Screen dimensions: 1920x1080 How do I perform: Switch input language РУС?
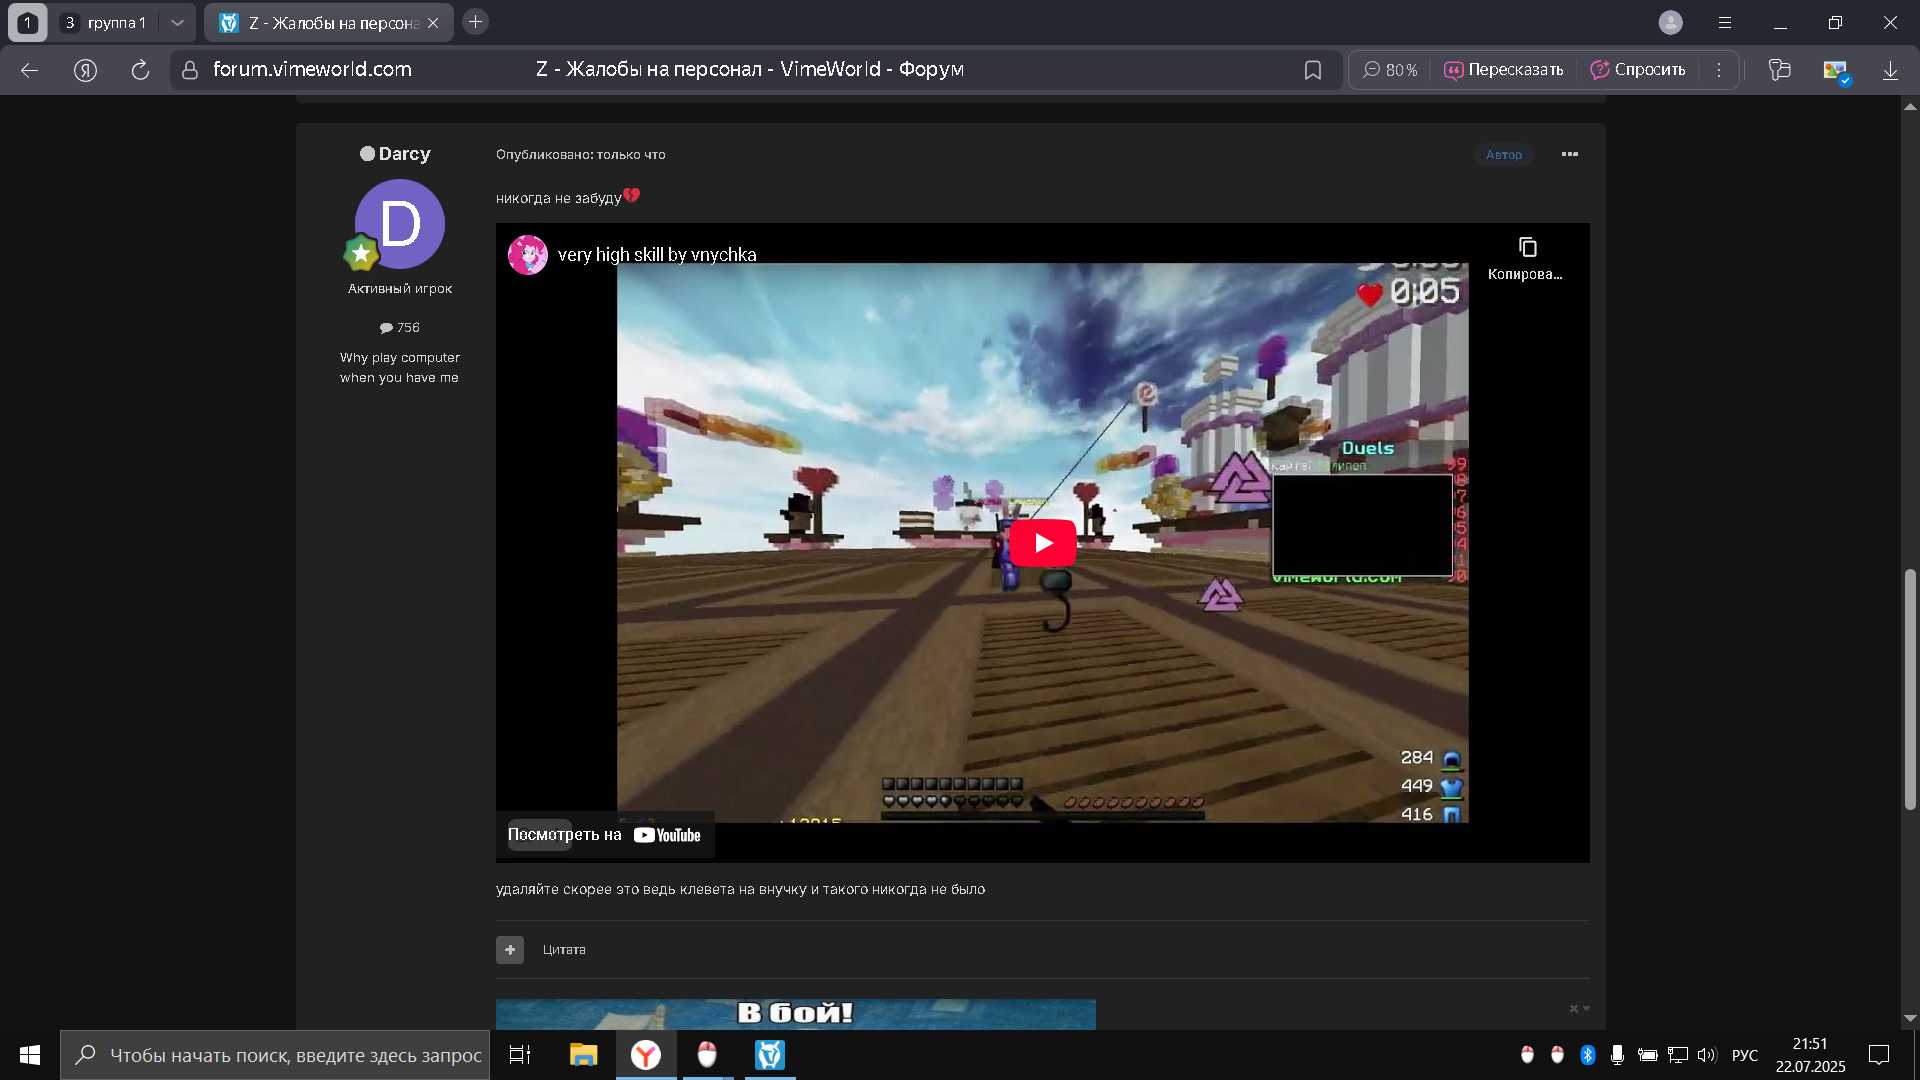(x=1745, y=1055)
